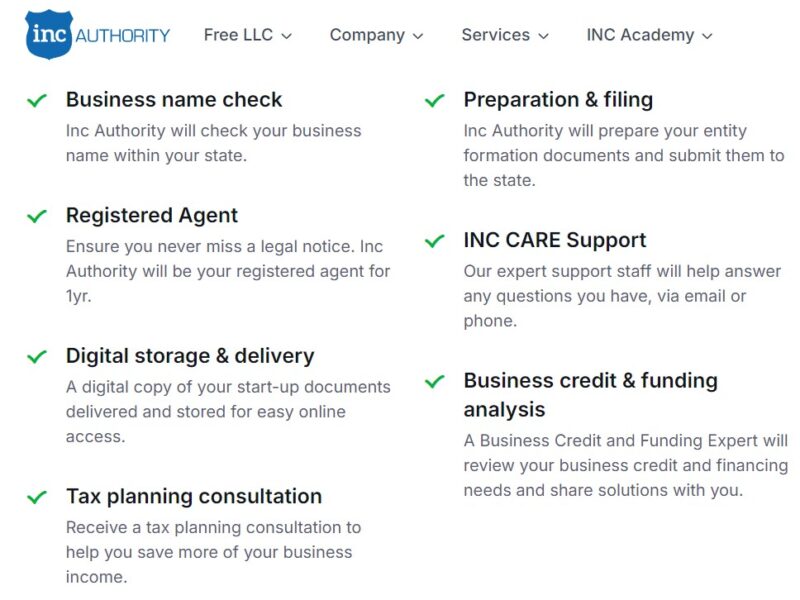Click the Tax planning consultation heading
This screenshot has width=800, height=600.
click(x=194, y=497)
